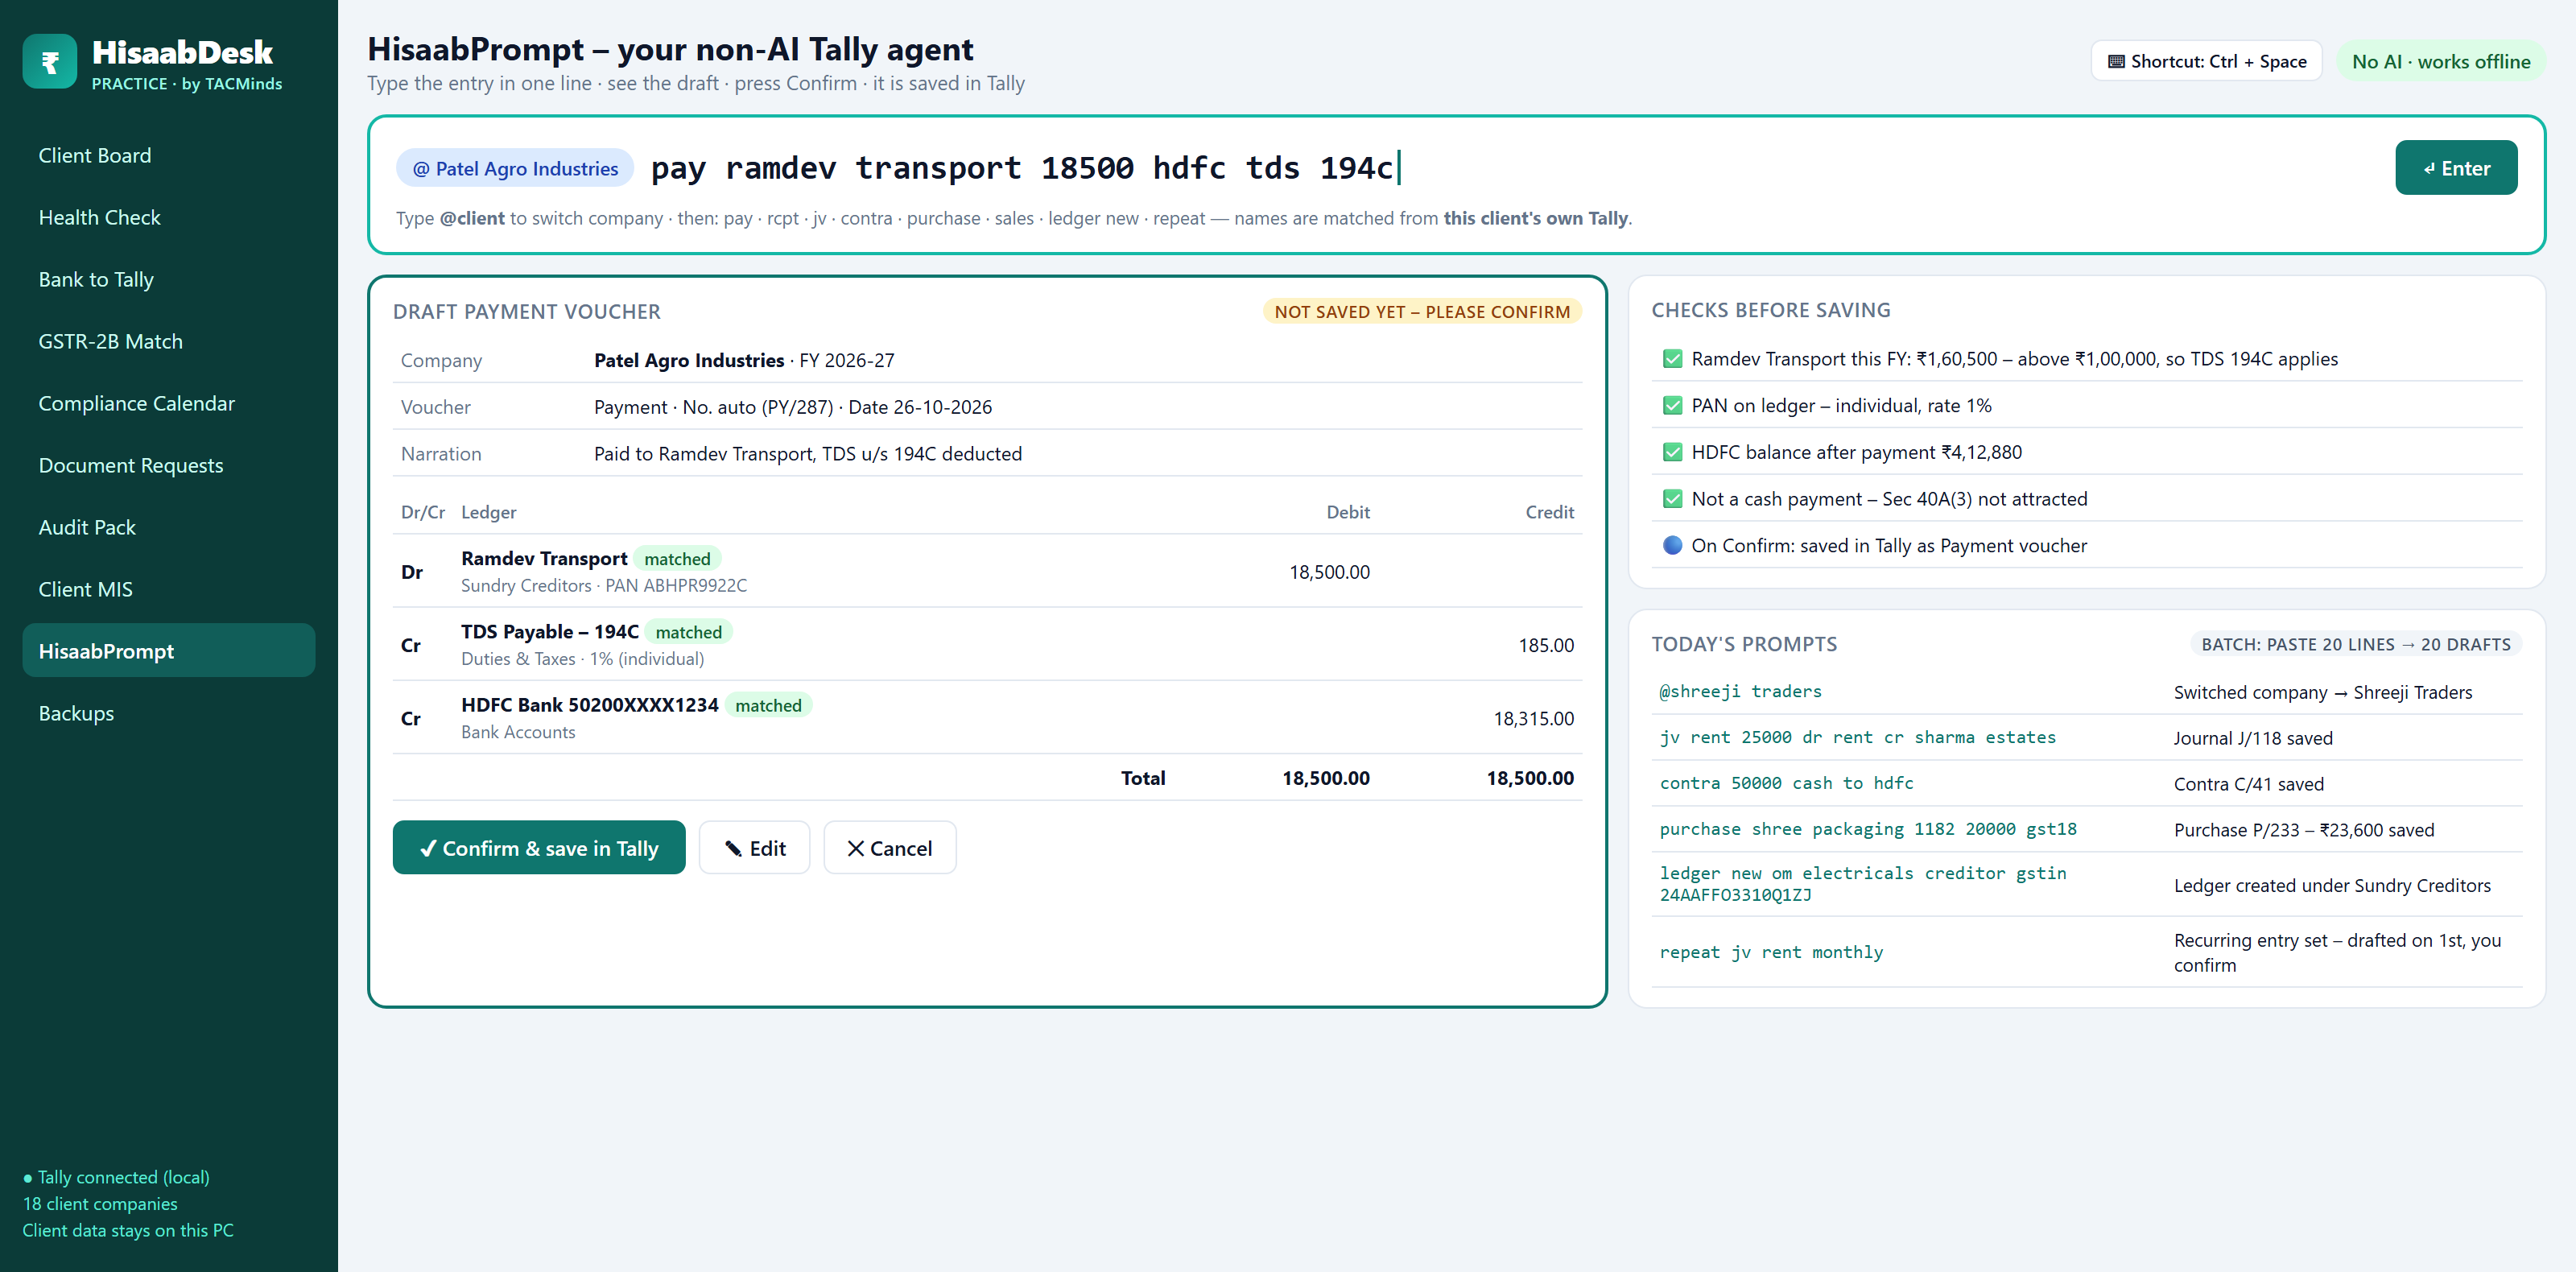Click Tally connected (local) status
Viewport: 2576px width, 1272px height.
click(116, 1177)
